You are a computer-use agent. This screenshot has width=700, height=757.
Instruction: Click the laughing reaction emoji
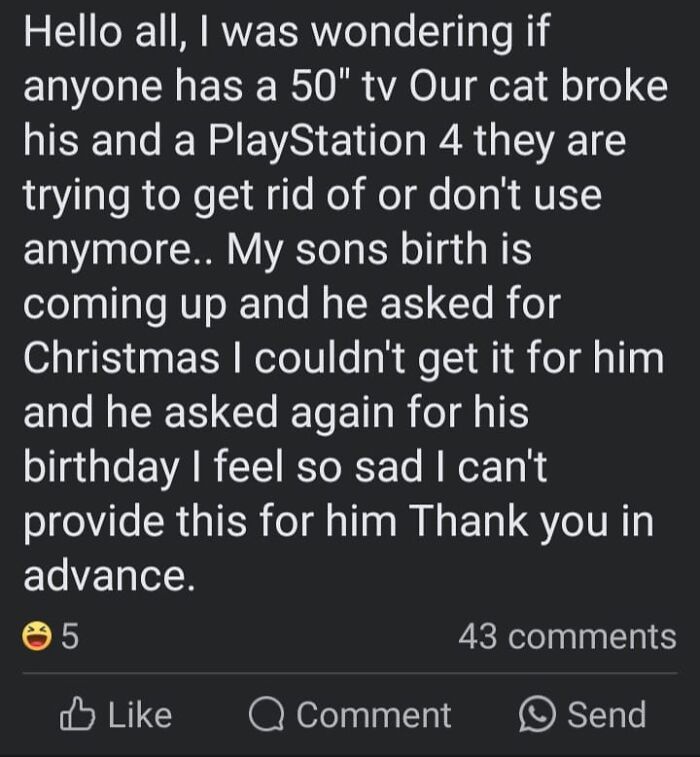(x=38, y=637)
